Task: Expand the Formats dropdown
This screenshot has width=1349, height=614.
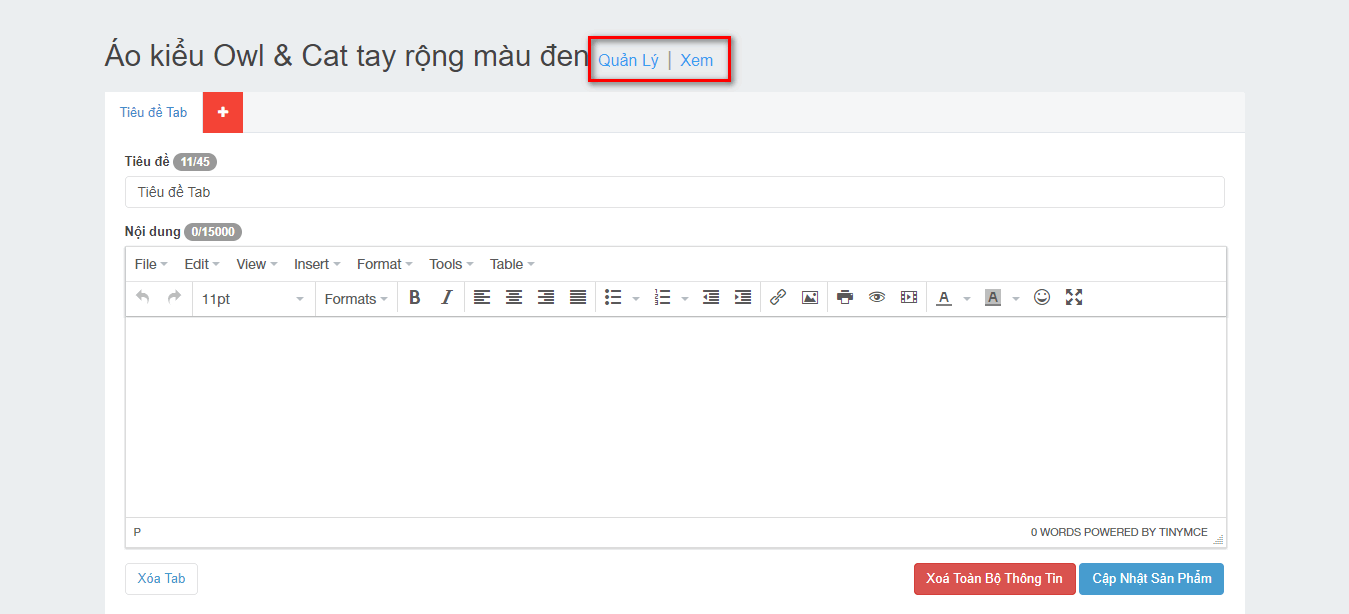Action: 356,299
